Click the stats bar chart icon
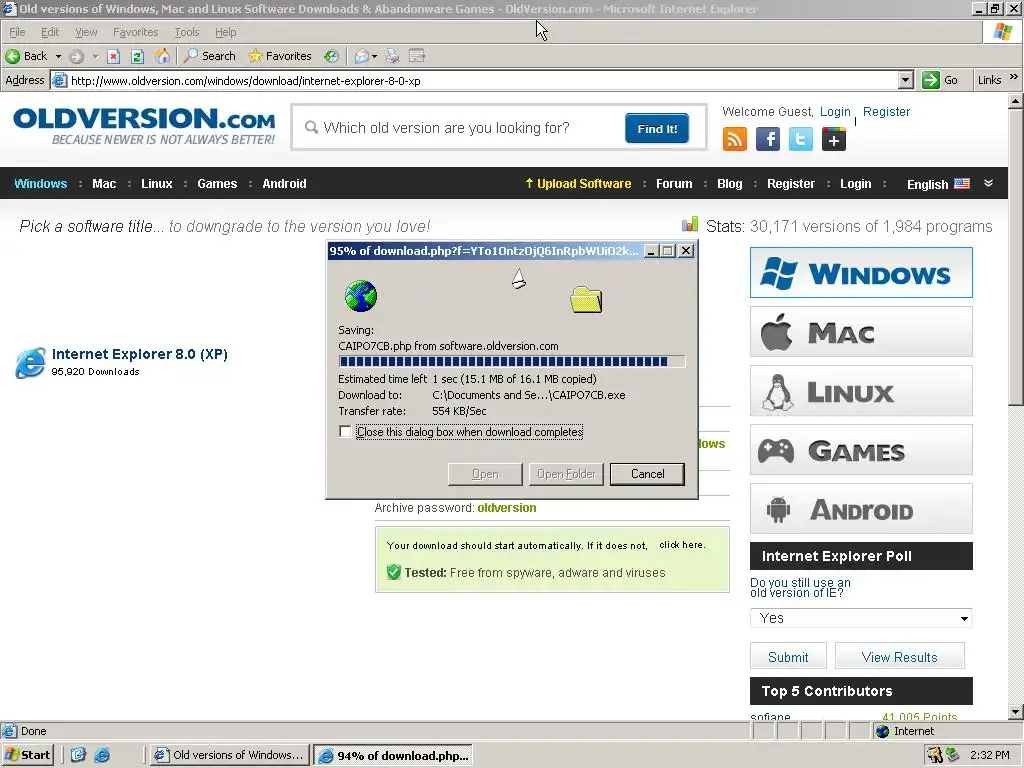 [x=690, y=225]
